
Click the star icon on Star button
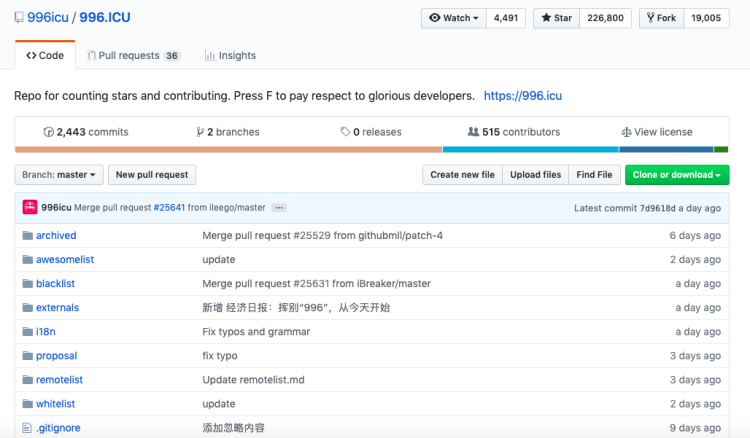pos(546,18)
